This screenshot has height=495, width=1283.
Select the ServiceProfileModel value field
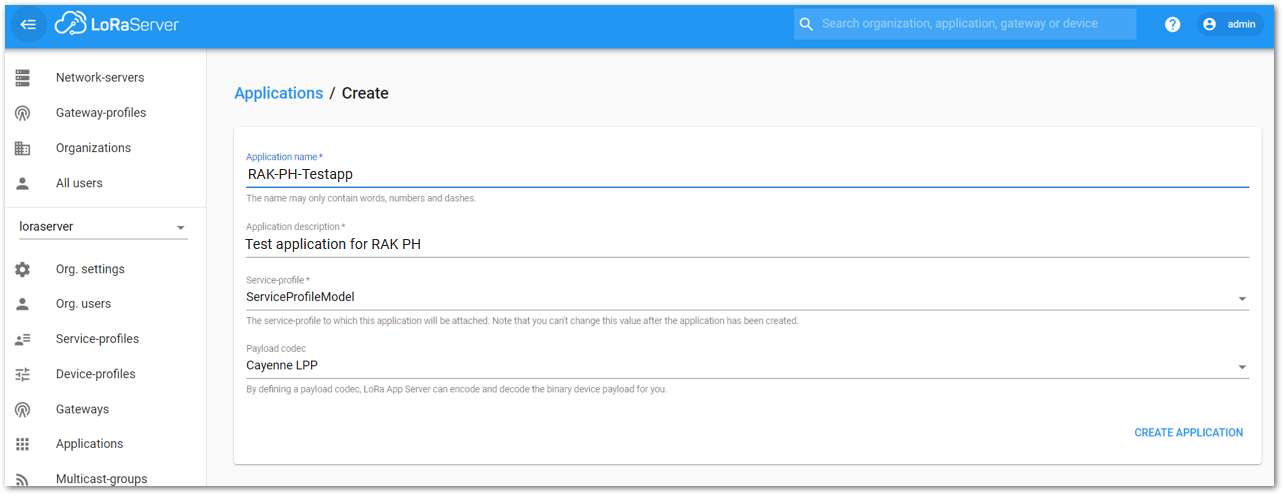747,297
